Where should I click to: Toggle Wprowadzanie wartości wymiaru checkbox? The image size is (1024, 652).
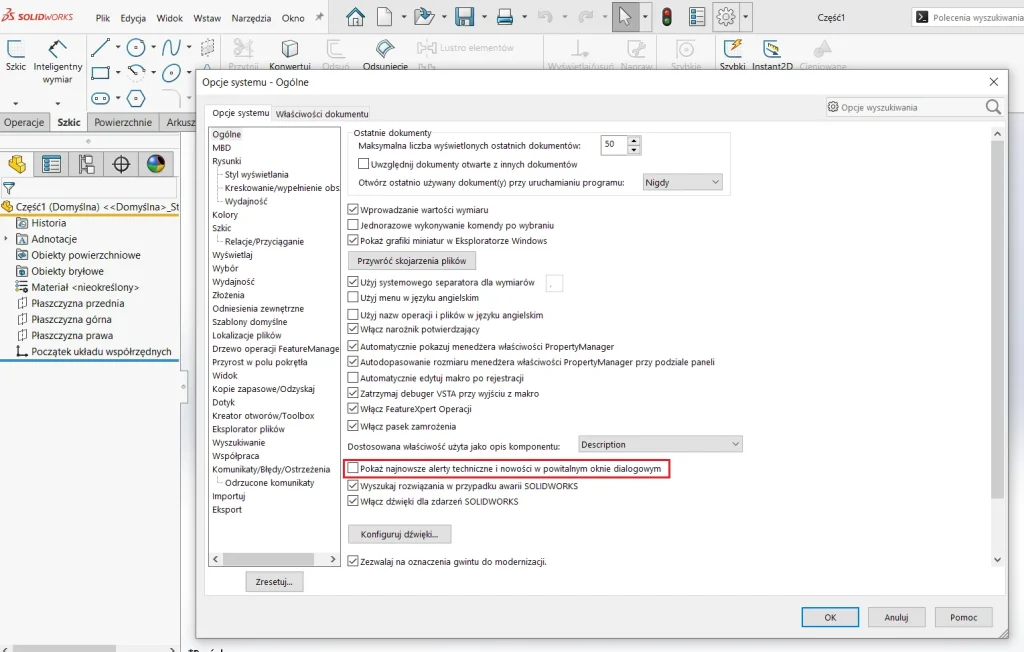coord(353,210)
